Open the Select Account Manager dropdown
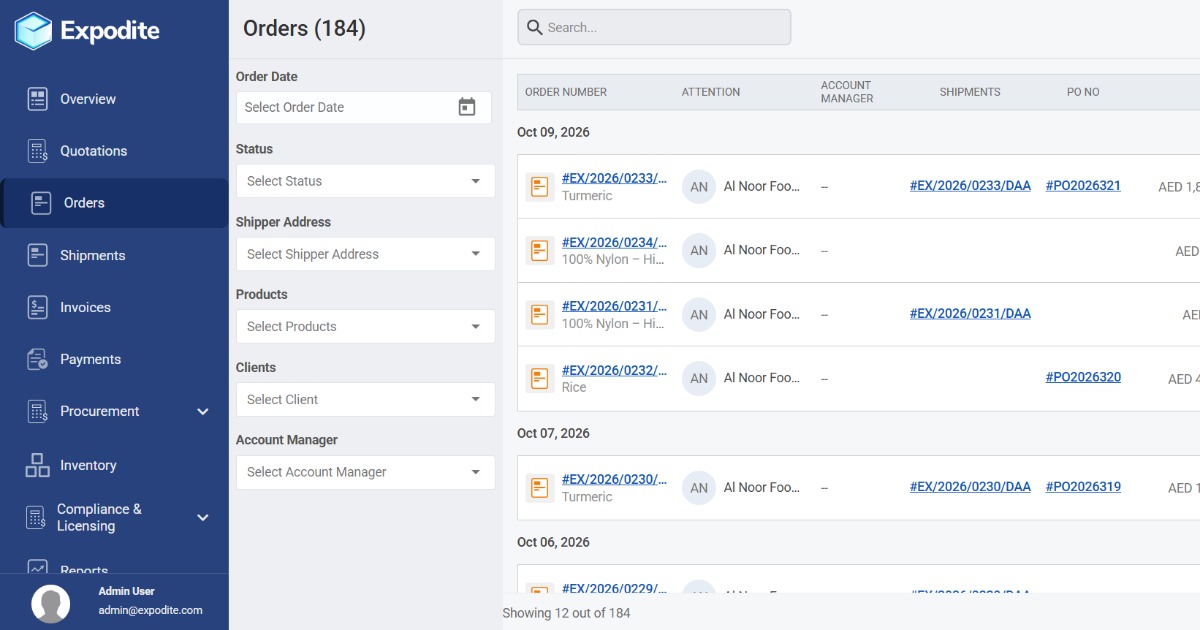The height and width of the screenshot is (630, 1200). [366, 472]
